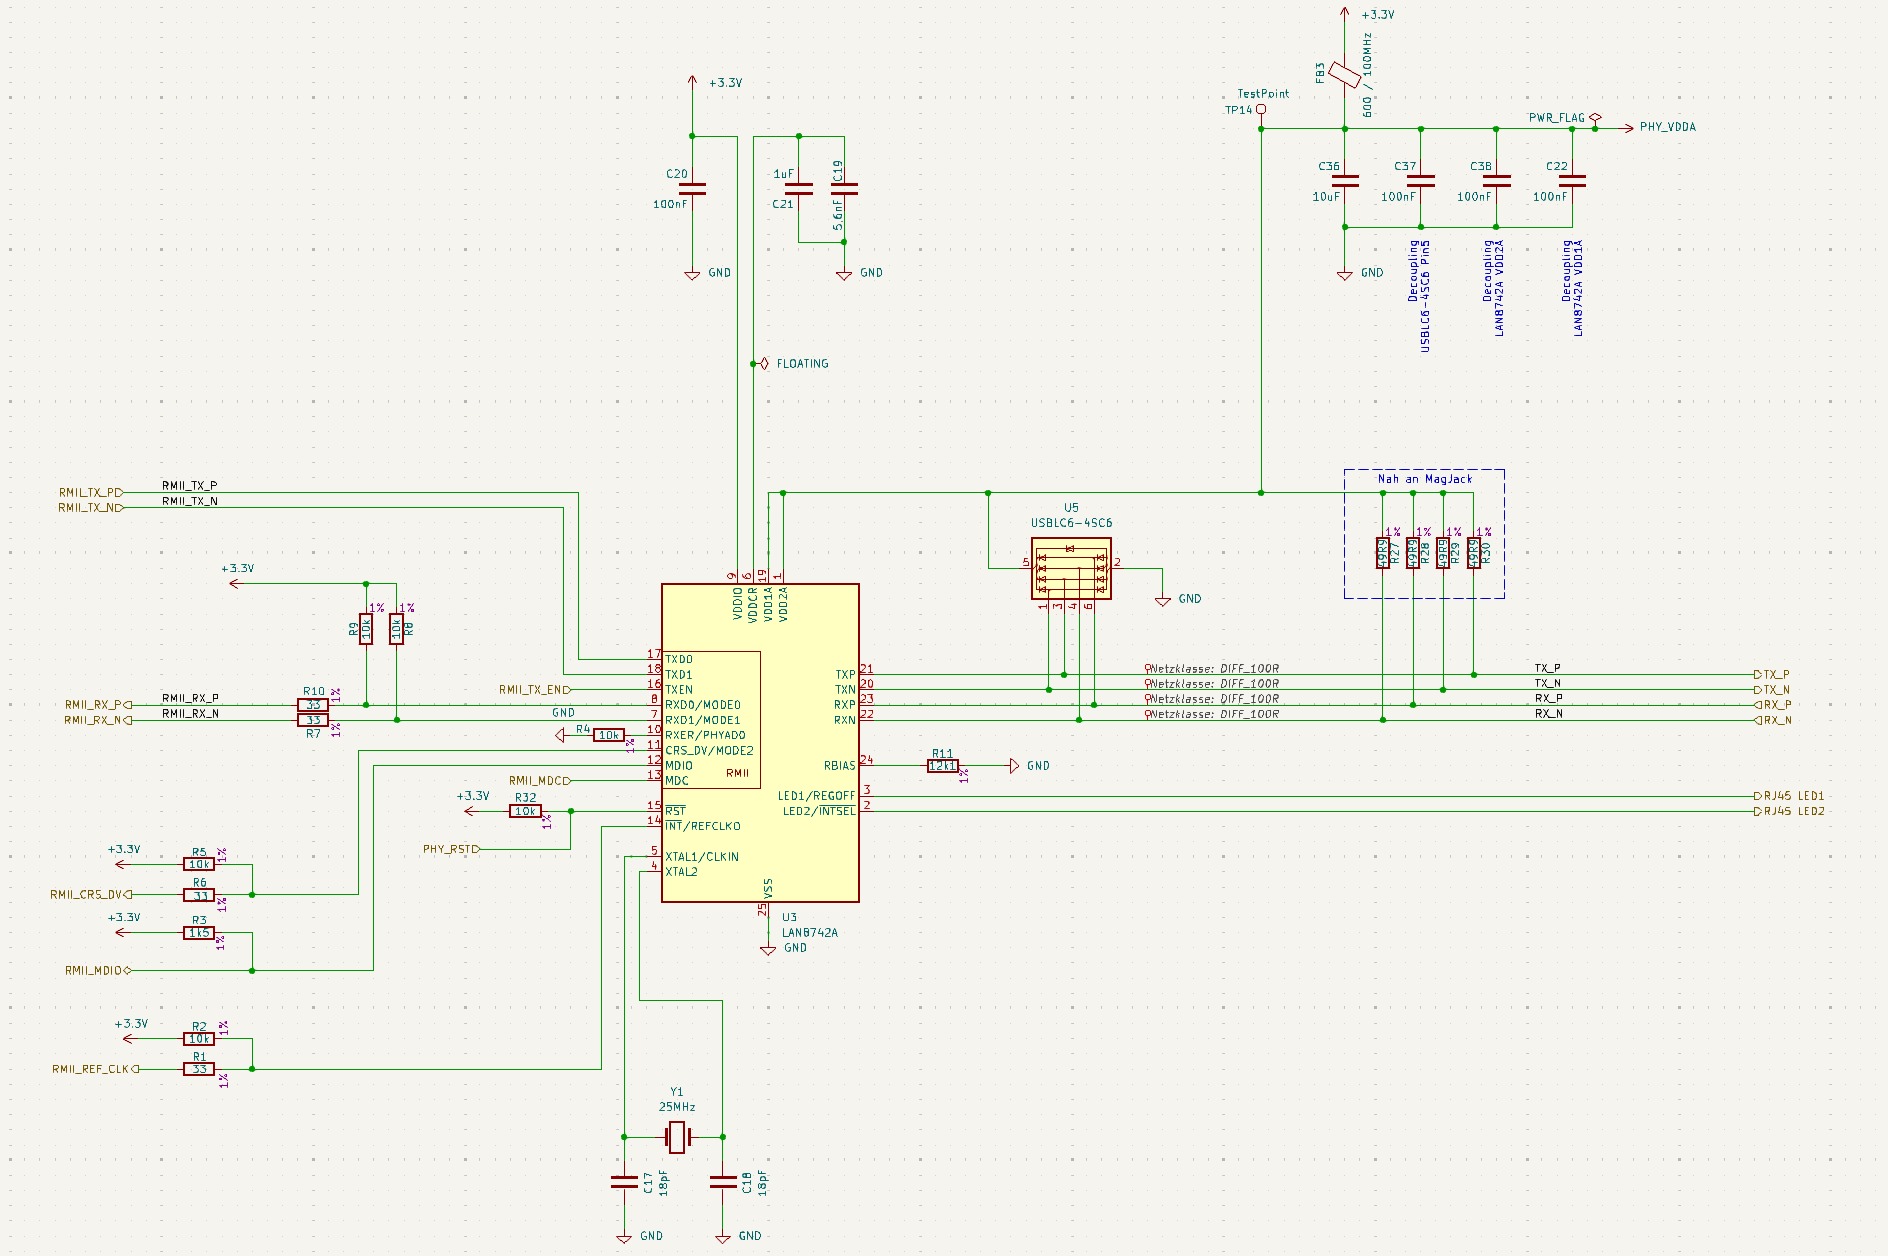
Task: Click the TP14 test point circle
Action: [1261, 109]
